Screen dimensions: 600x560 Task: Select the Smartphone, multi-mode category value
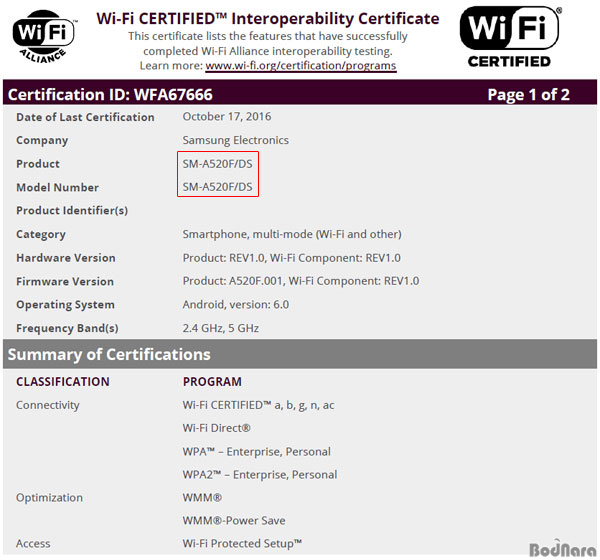pyautogui.click(x=292, y=234)
